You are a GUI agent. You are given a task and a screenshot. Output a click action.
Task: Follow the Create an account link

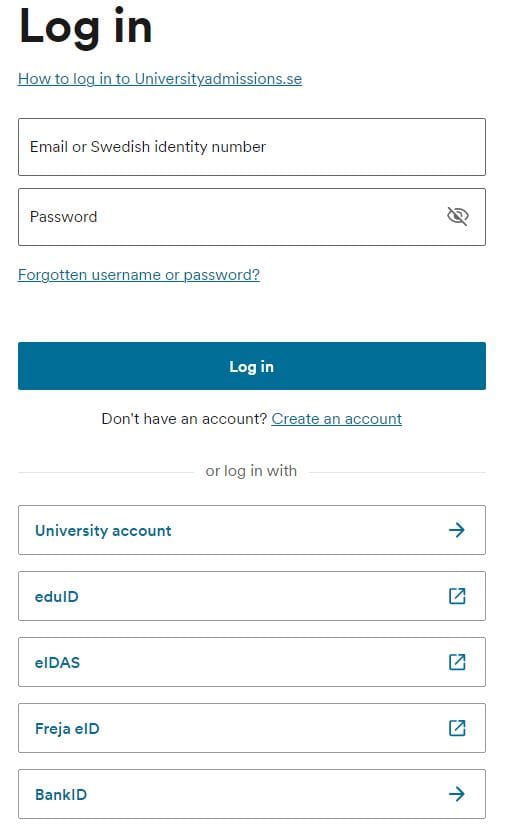[x=336, y=419]
